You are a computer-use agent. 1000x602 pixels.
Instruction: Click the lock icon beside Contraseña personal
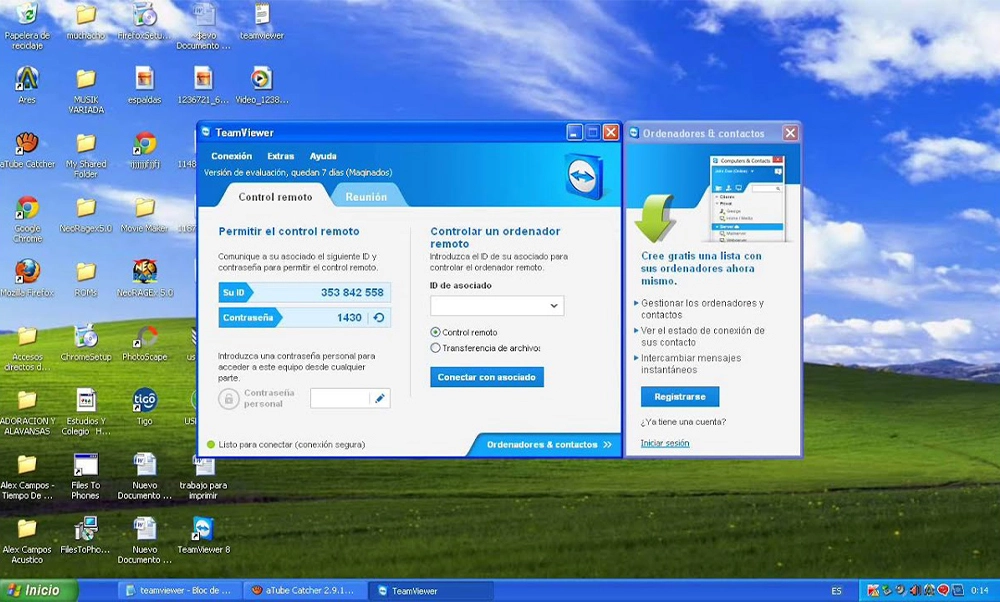[229, 396]
